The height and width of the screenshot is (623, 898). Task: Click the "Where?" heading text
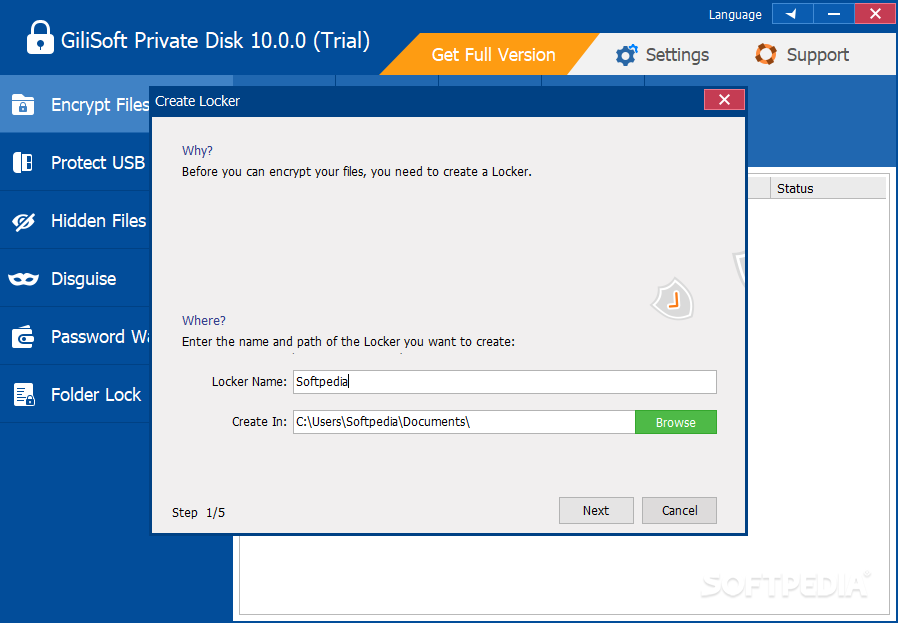(x=204, y=320)
